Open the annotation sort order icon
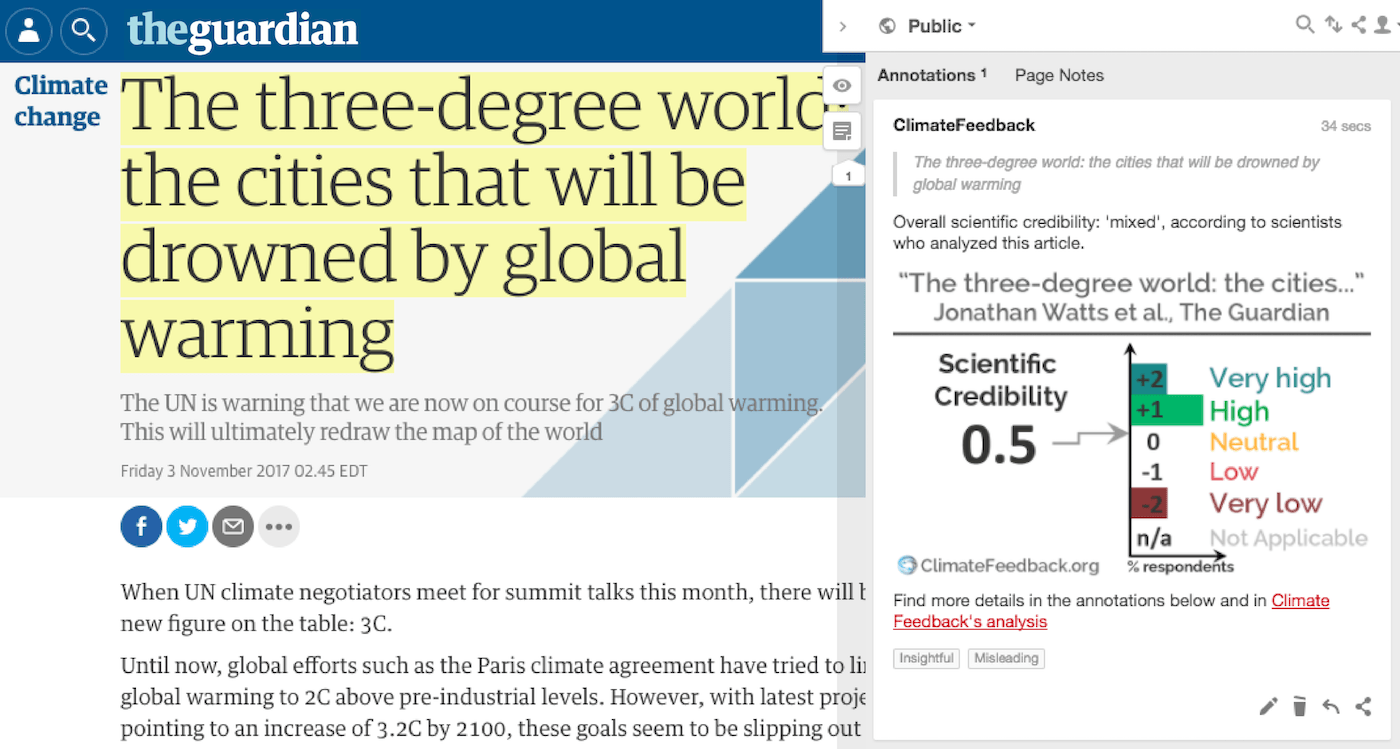This screenshot has height=749, width=1400. click(1333, 25)
